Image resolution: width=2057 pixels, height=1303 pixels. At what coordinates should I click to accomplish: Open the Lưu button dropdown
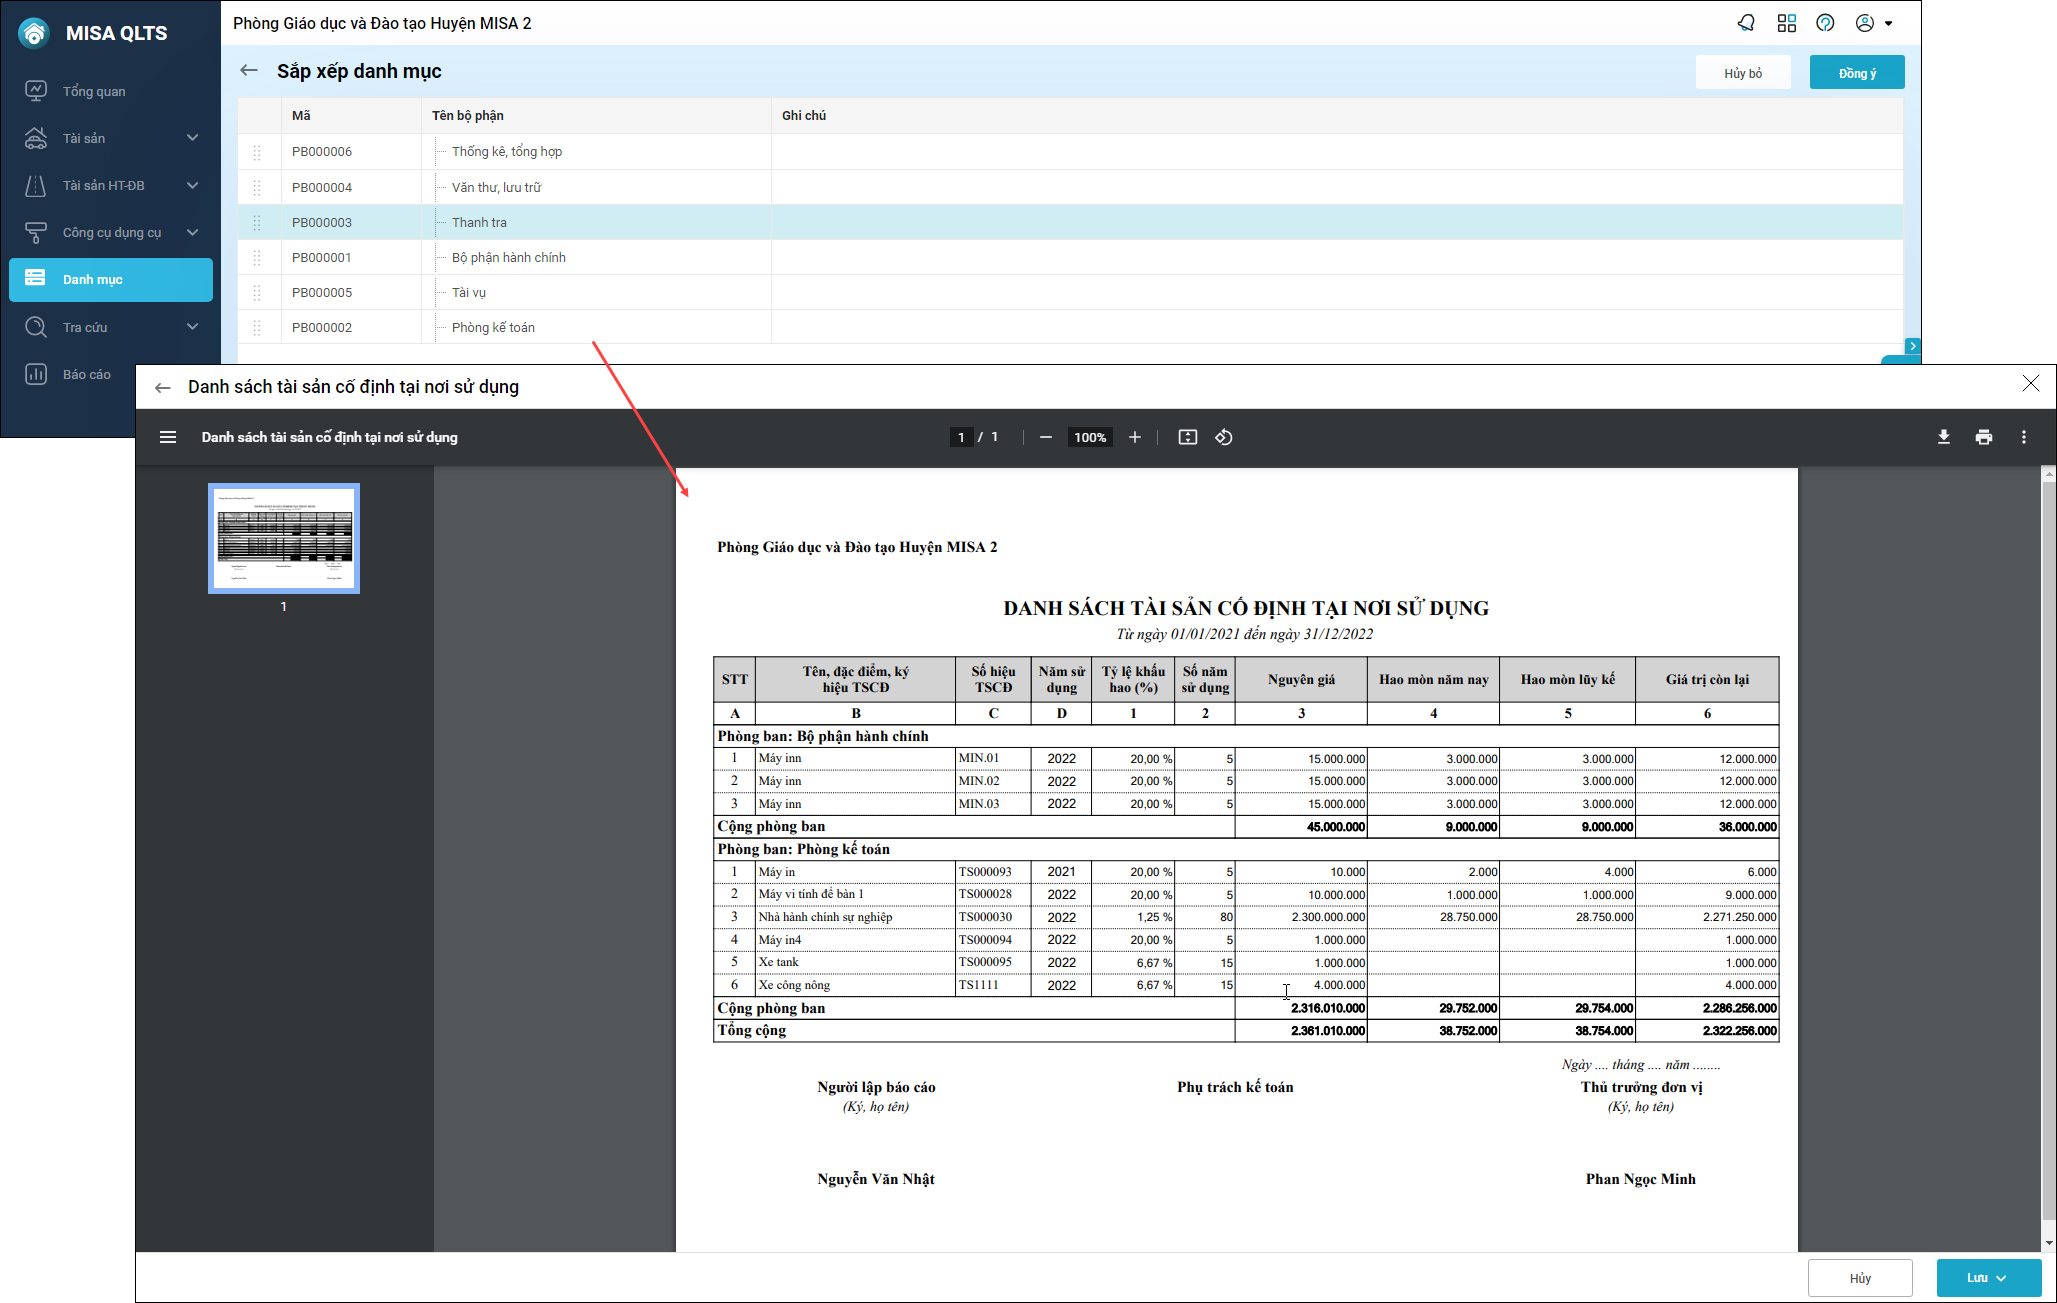pyautogui.click(x=2001, y=1278)
